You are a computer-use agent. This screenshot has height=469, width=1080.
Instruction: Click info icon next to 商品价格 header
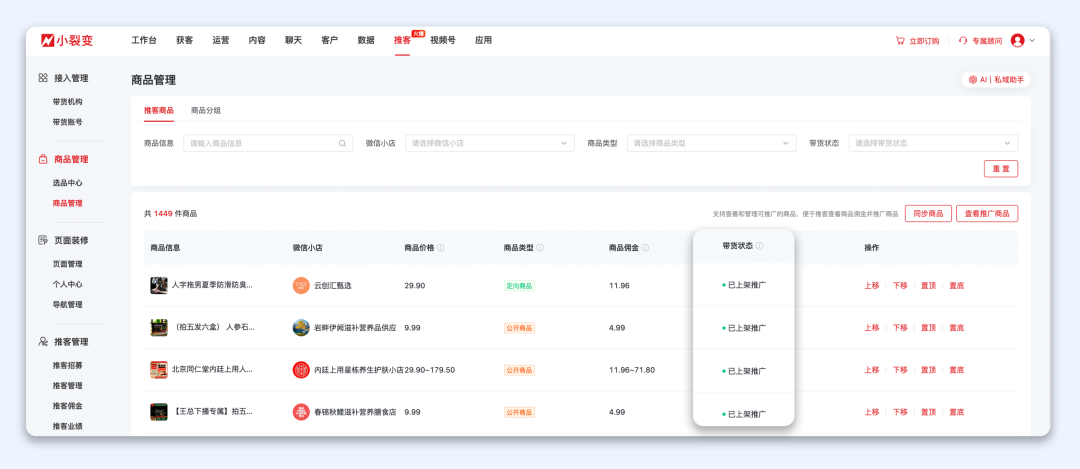[x=440, y=248]
